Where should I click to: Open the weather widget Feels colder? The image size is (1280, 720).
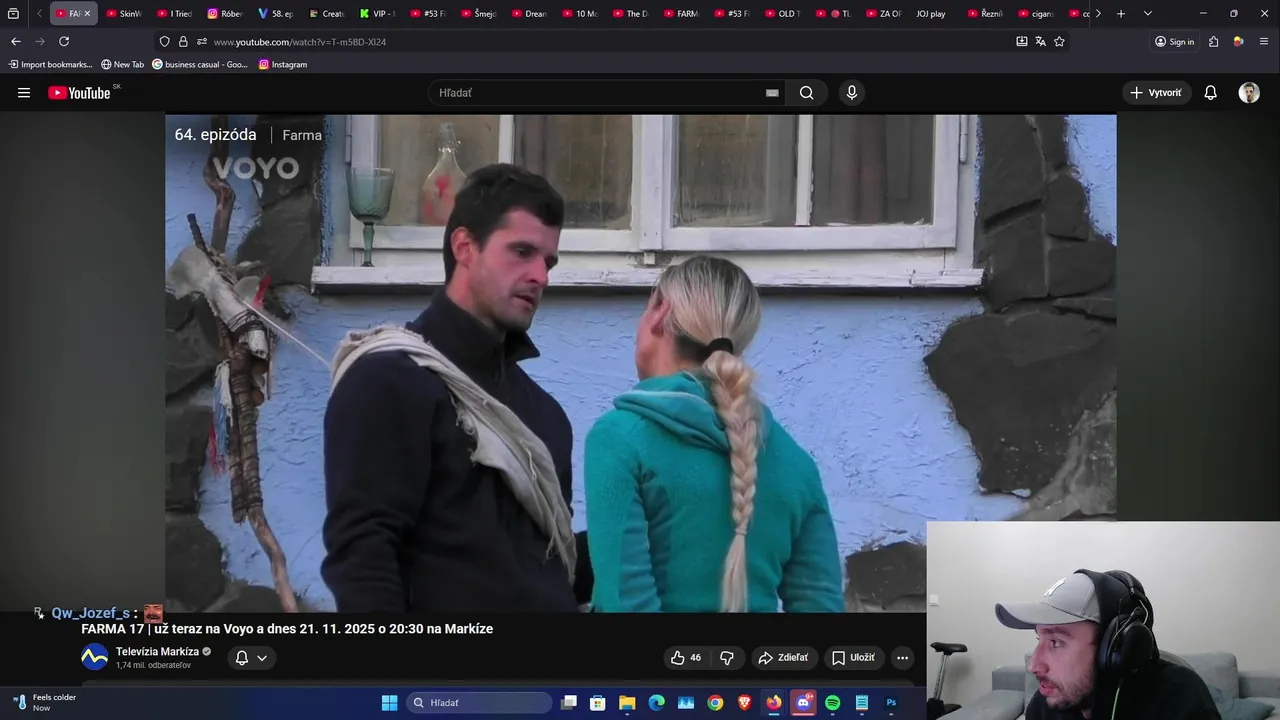click(x=46, y=703)
